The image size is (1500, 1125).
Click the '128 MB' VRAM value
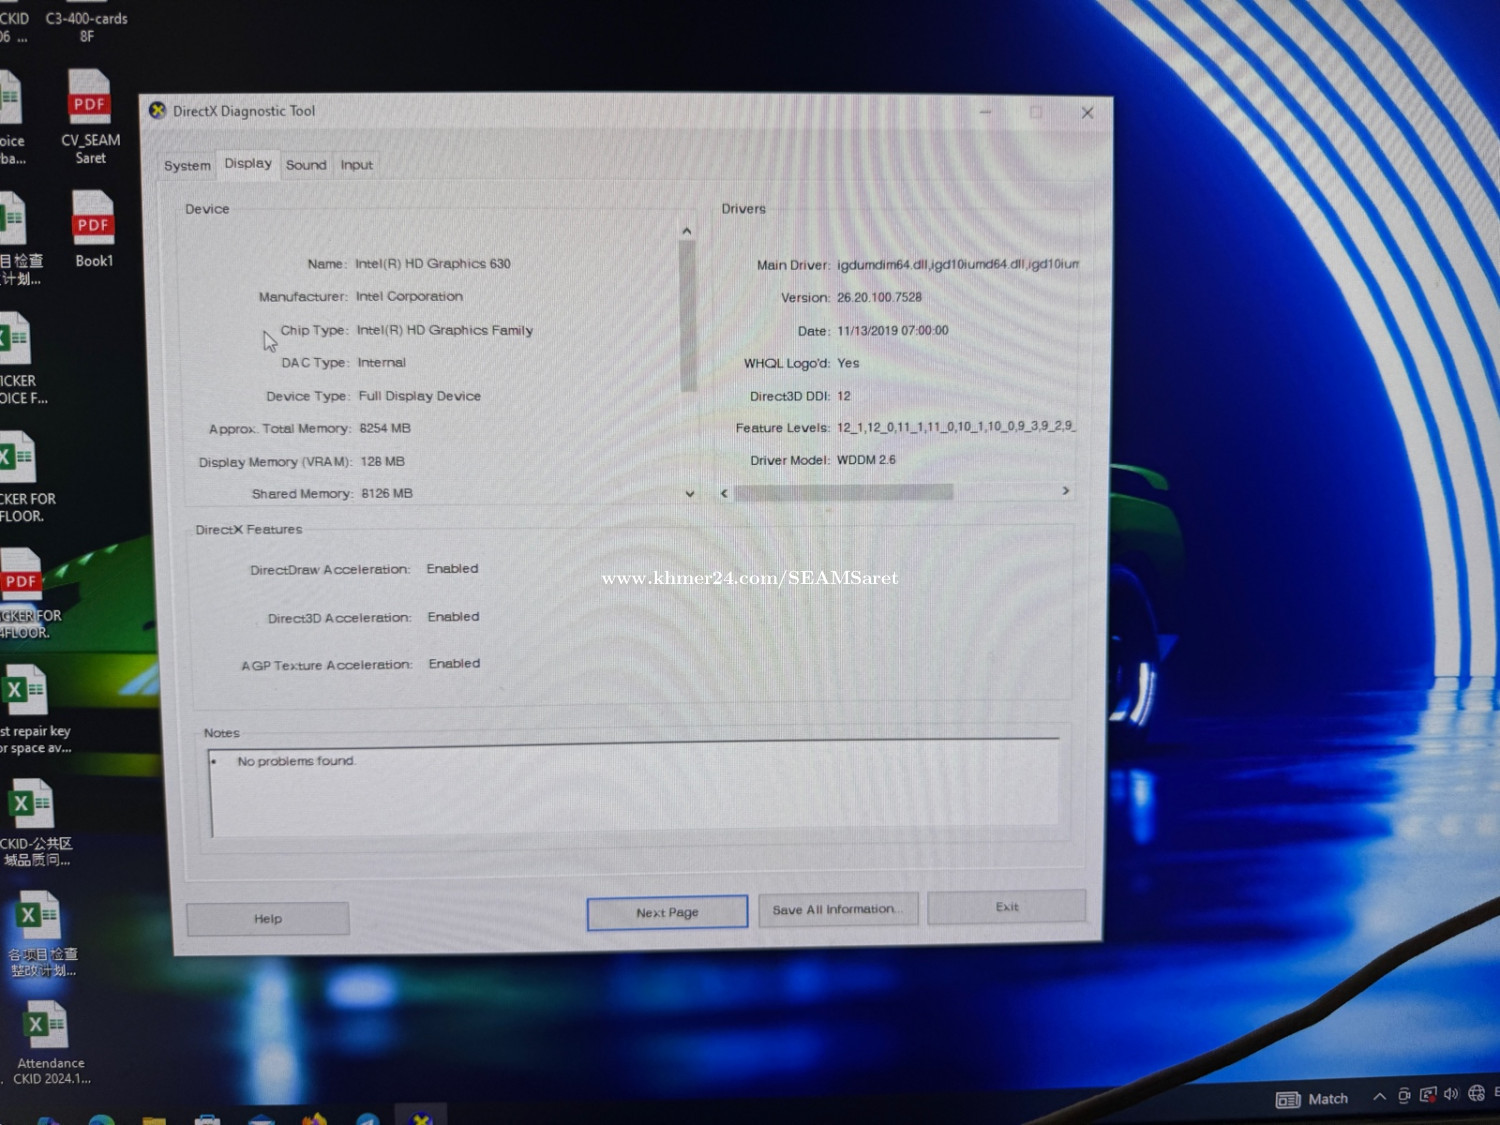coord(382,462)
